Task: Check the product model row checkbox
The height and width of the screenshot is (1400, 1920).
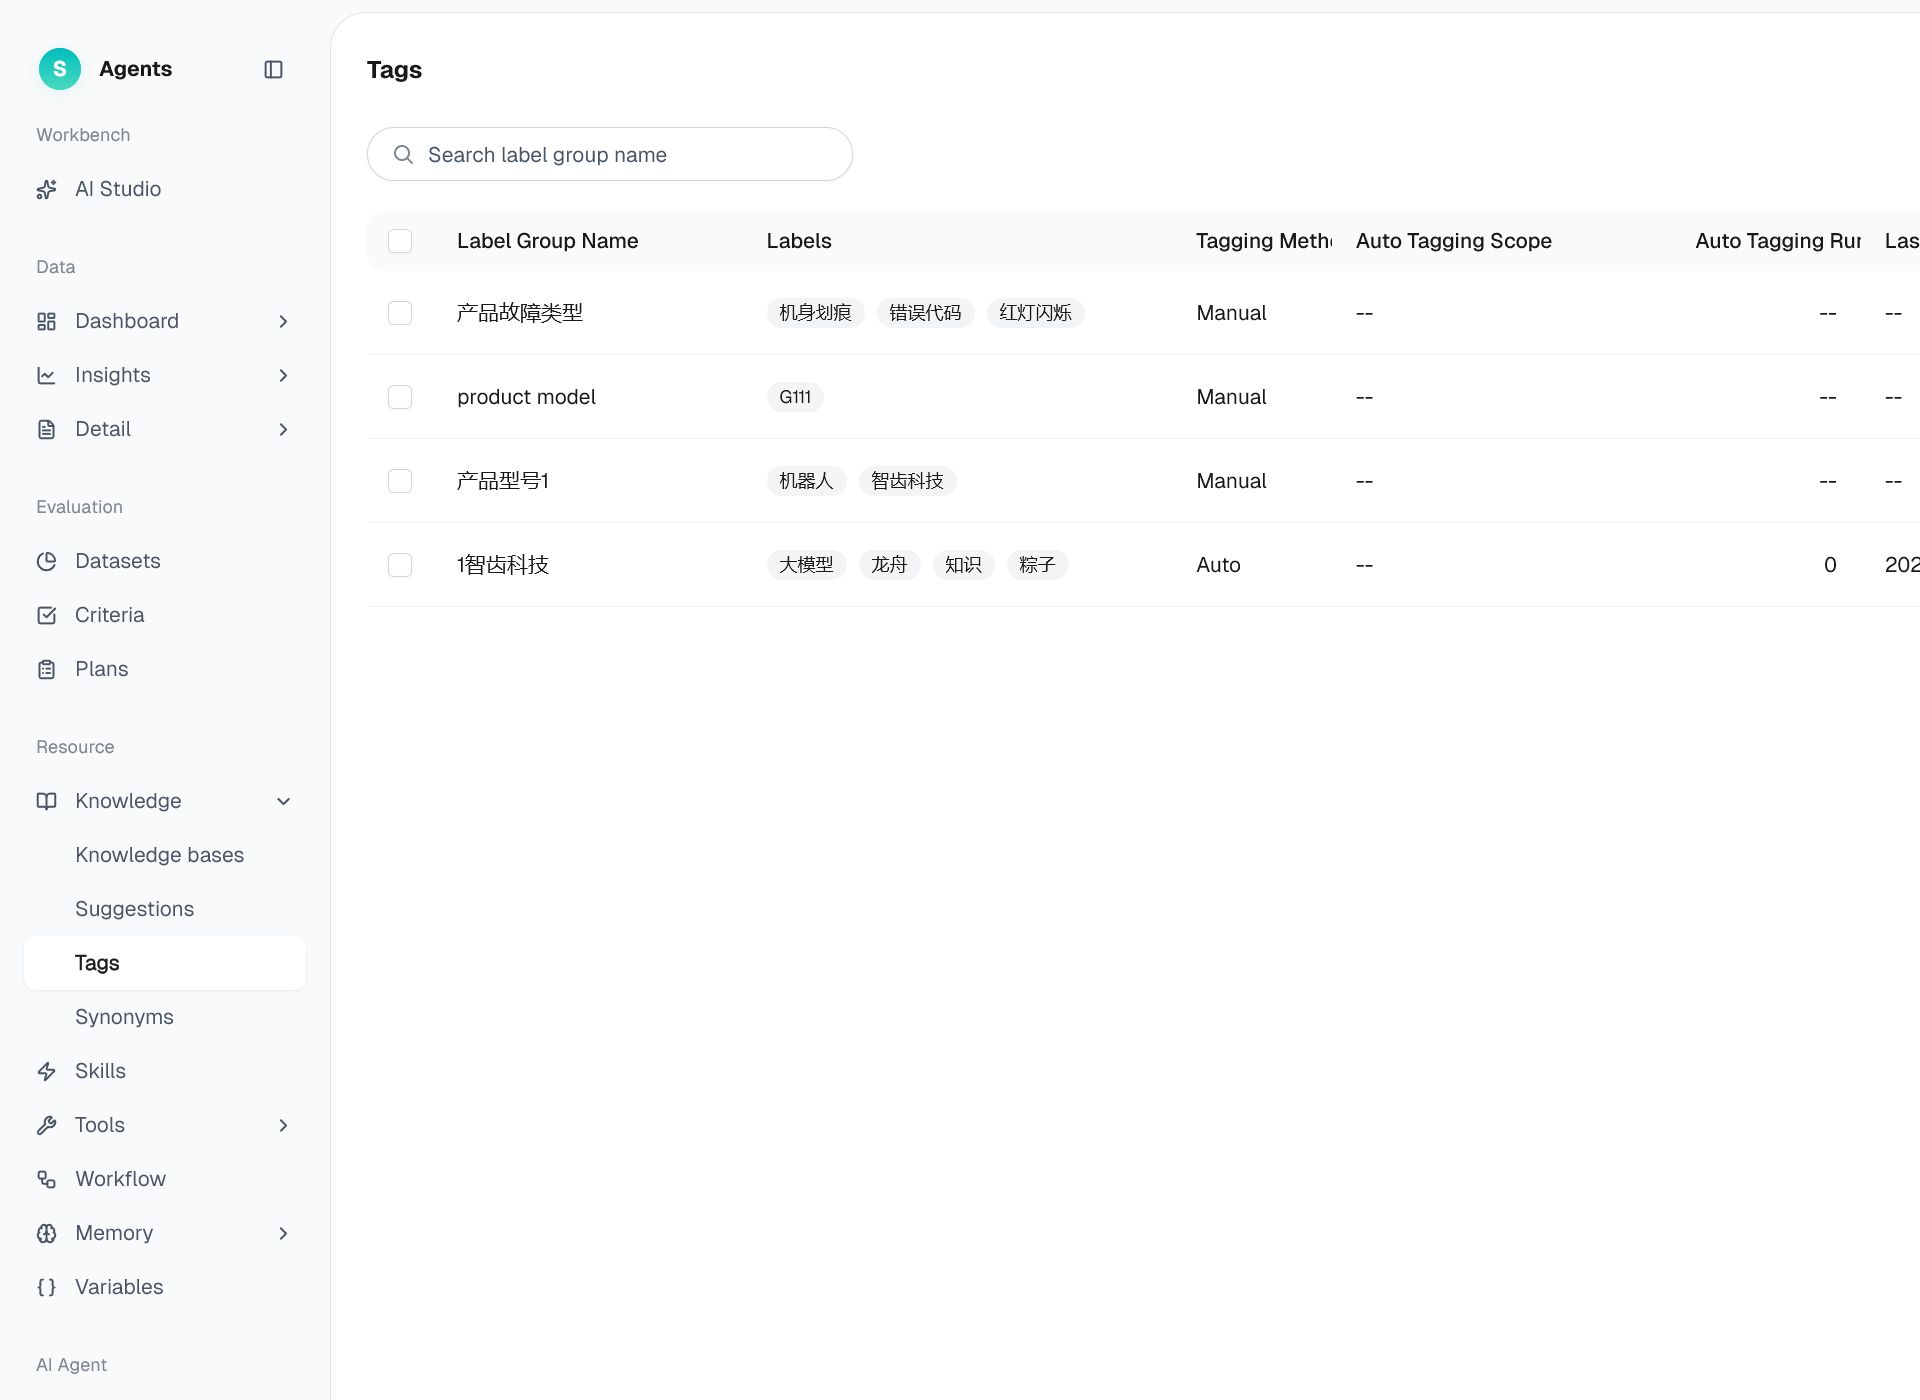Action: pyautogui.click(x=400, y=397)
